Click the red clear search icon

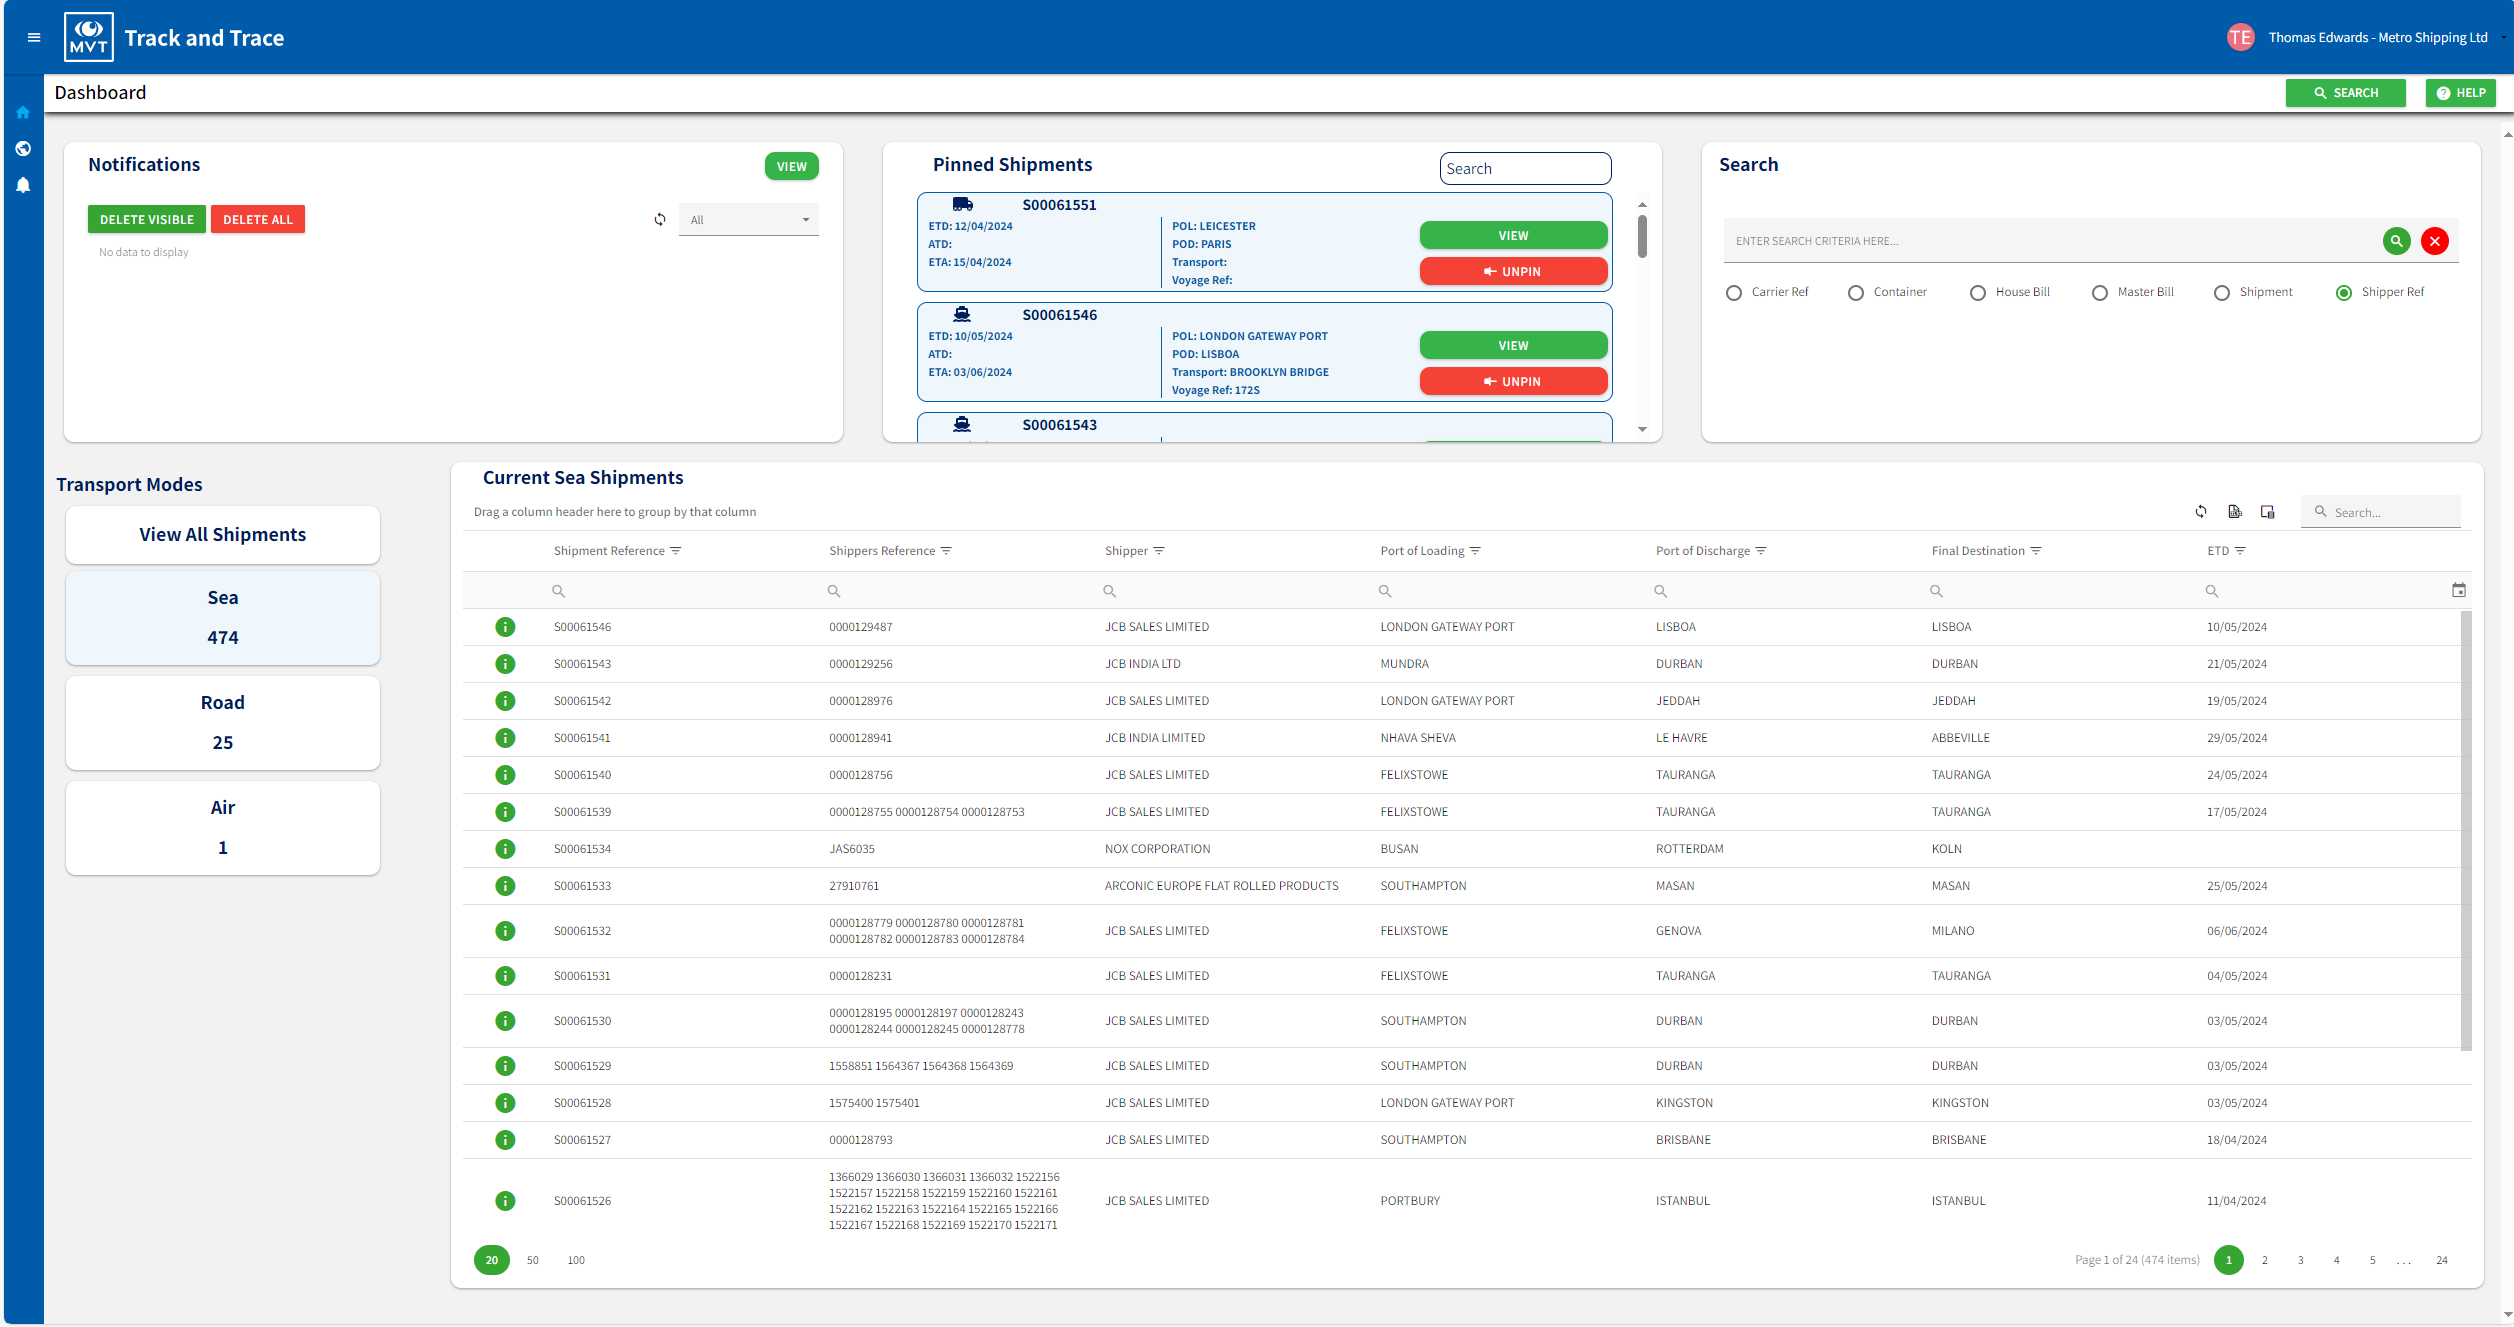coord(2435,241)
